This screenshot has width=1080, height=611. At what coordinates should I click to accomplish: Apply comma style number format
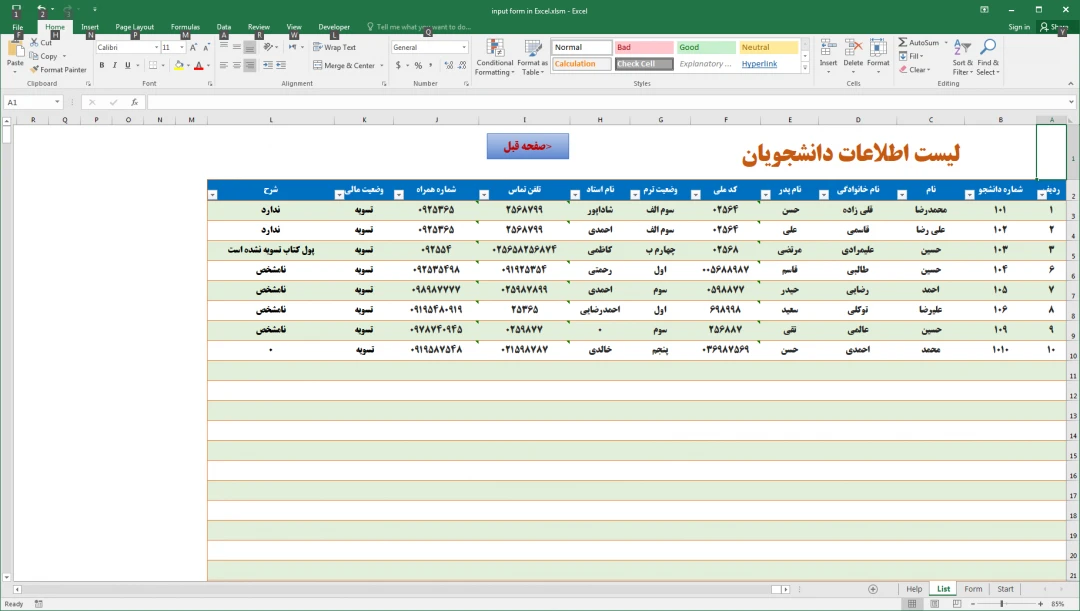click(431, 65)
